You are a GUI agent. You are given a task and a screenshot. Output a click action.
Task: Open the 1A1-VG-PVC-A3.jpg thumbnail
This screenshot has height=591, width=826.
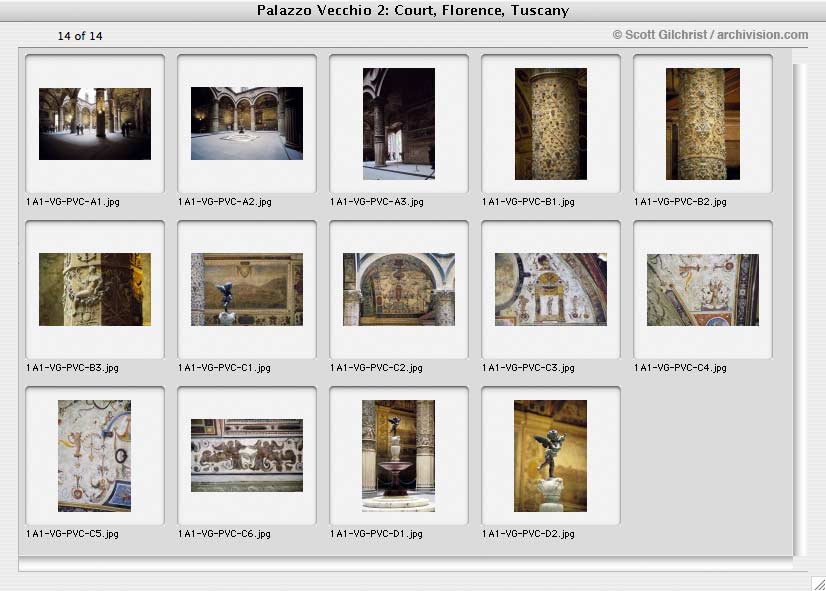tap(399, 124)
